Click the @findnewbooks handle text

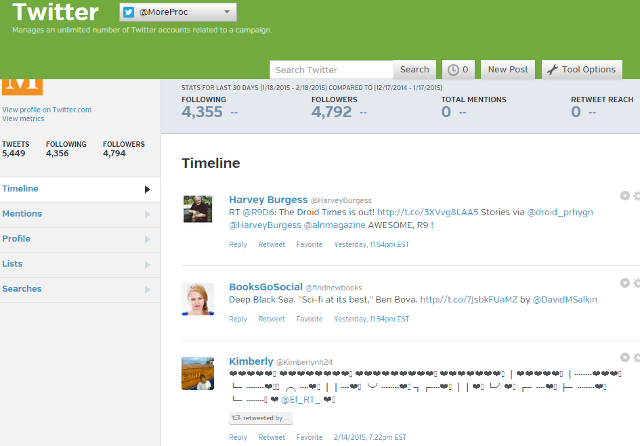pos(334,288)
